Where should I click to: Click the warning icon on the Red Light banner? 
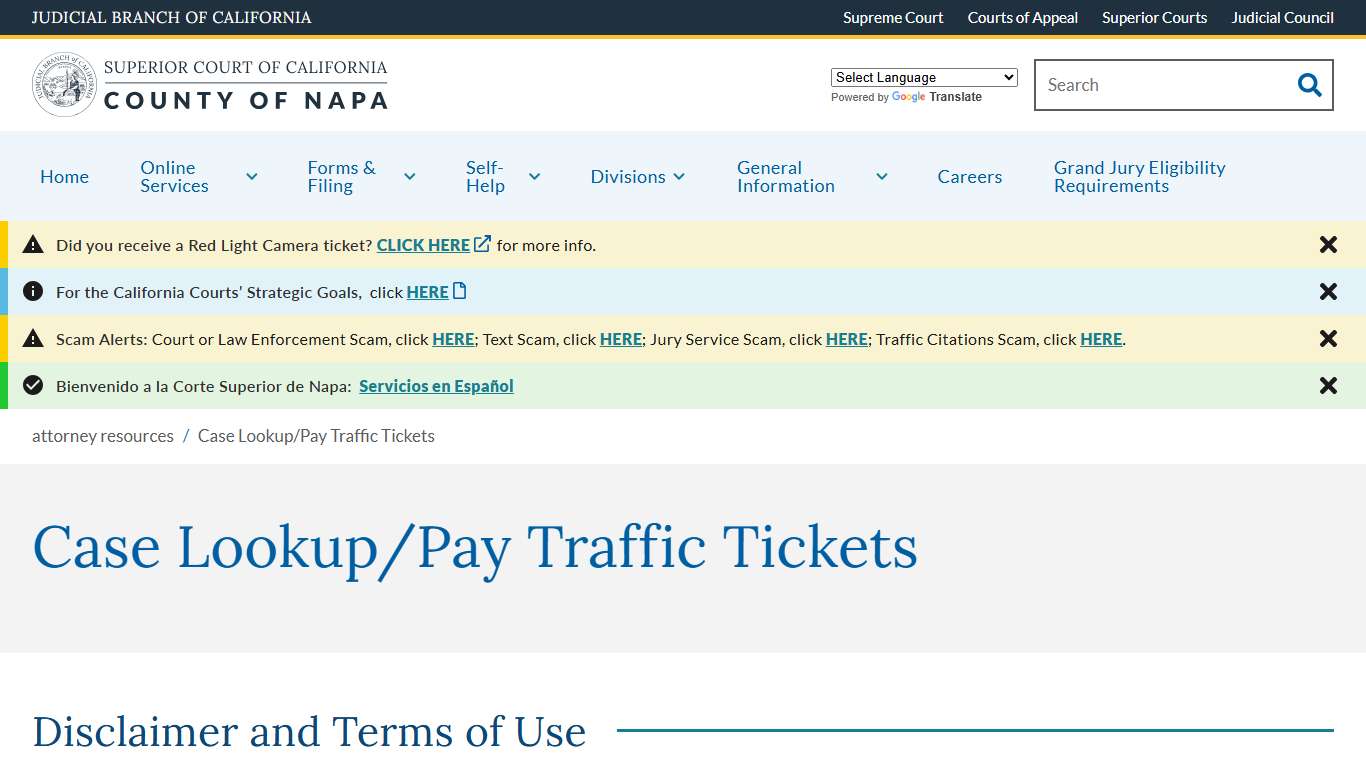33,244
